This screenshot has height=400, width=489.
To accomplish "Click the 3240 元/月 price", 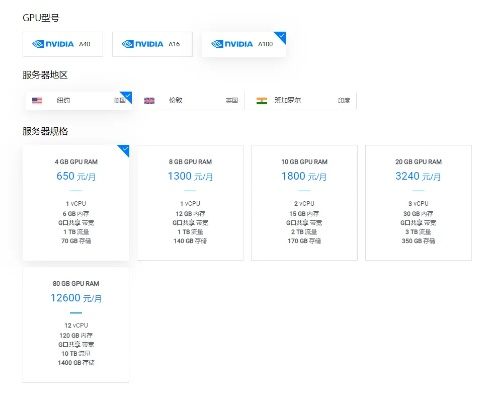I will 418,176.
